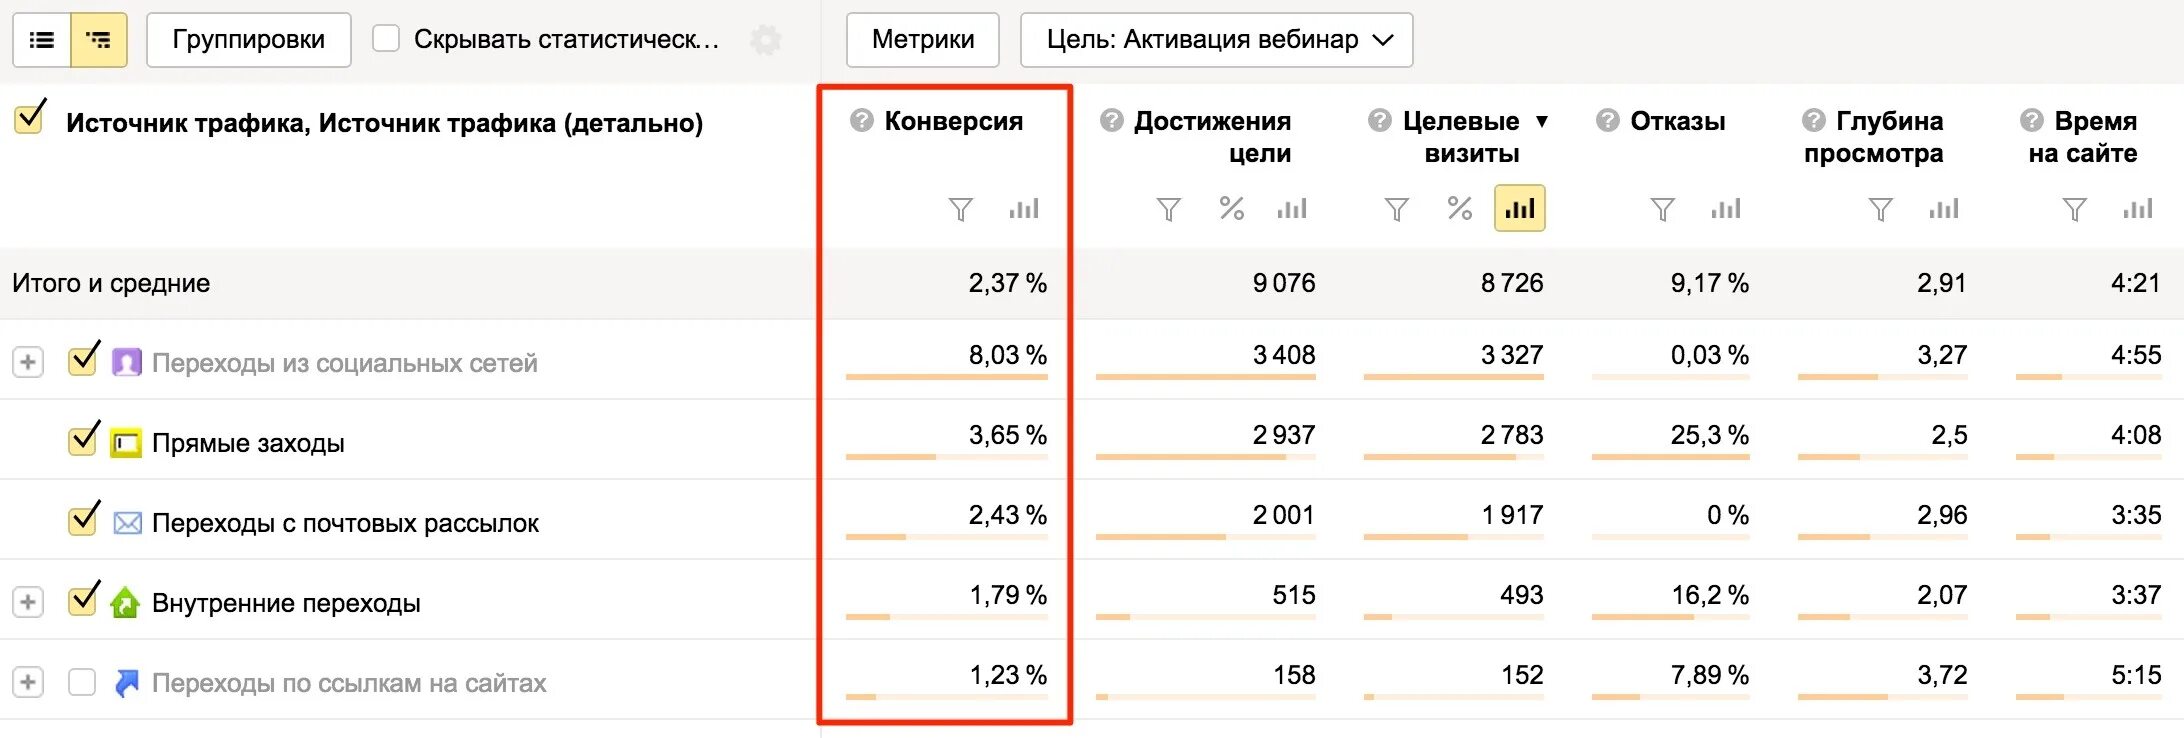Toggle percent view for Достижения цели

point(1231,209)
